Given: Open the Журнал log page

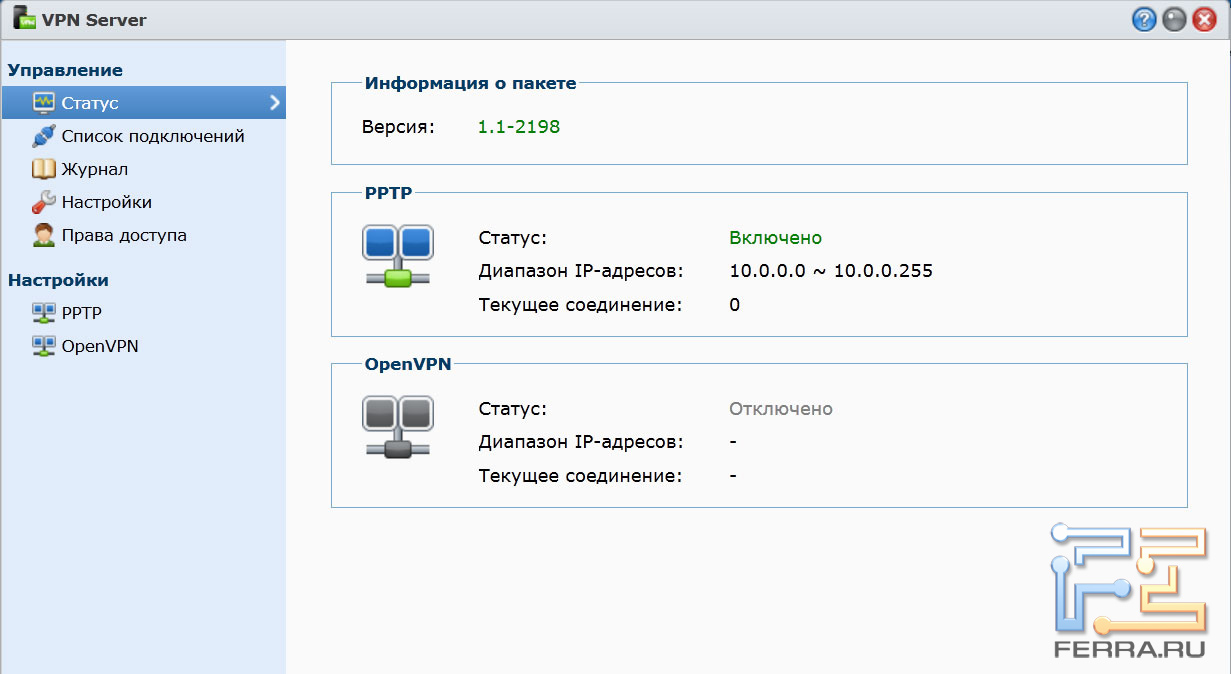Looking at the screenshot, I should (x=94, y=169).
